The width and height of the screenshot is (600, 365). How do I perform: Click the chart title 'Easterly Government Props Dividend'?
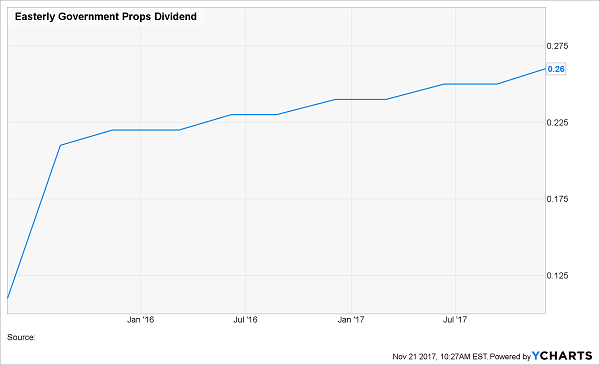106,17
